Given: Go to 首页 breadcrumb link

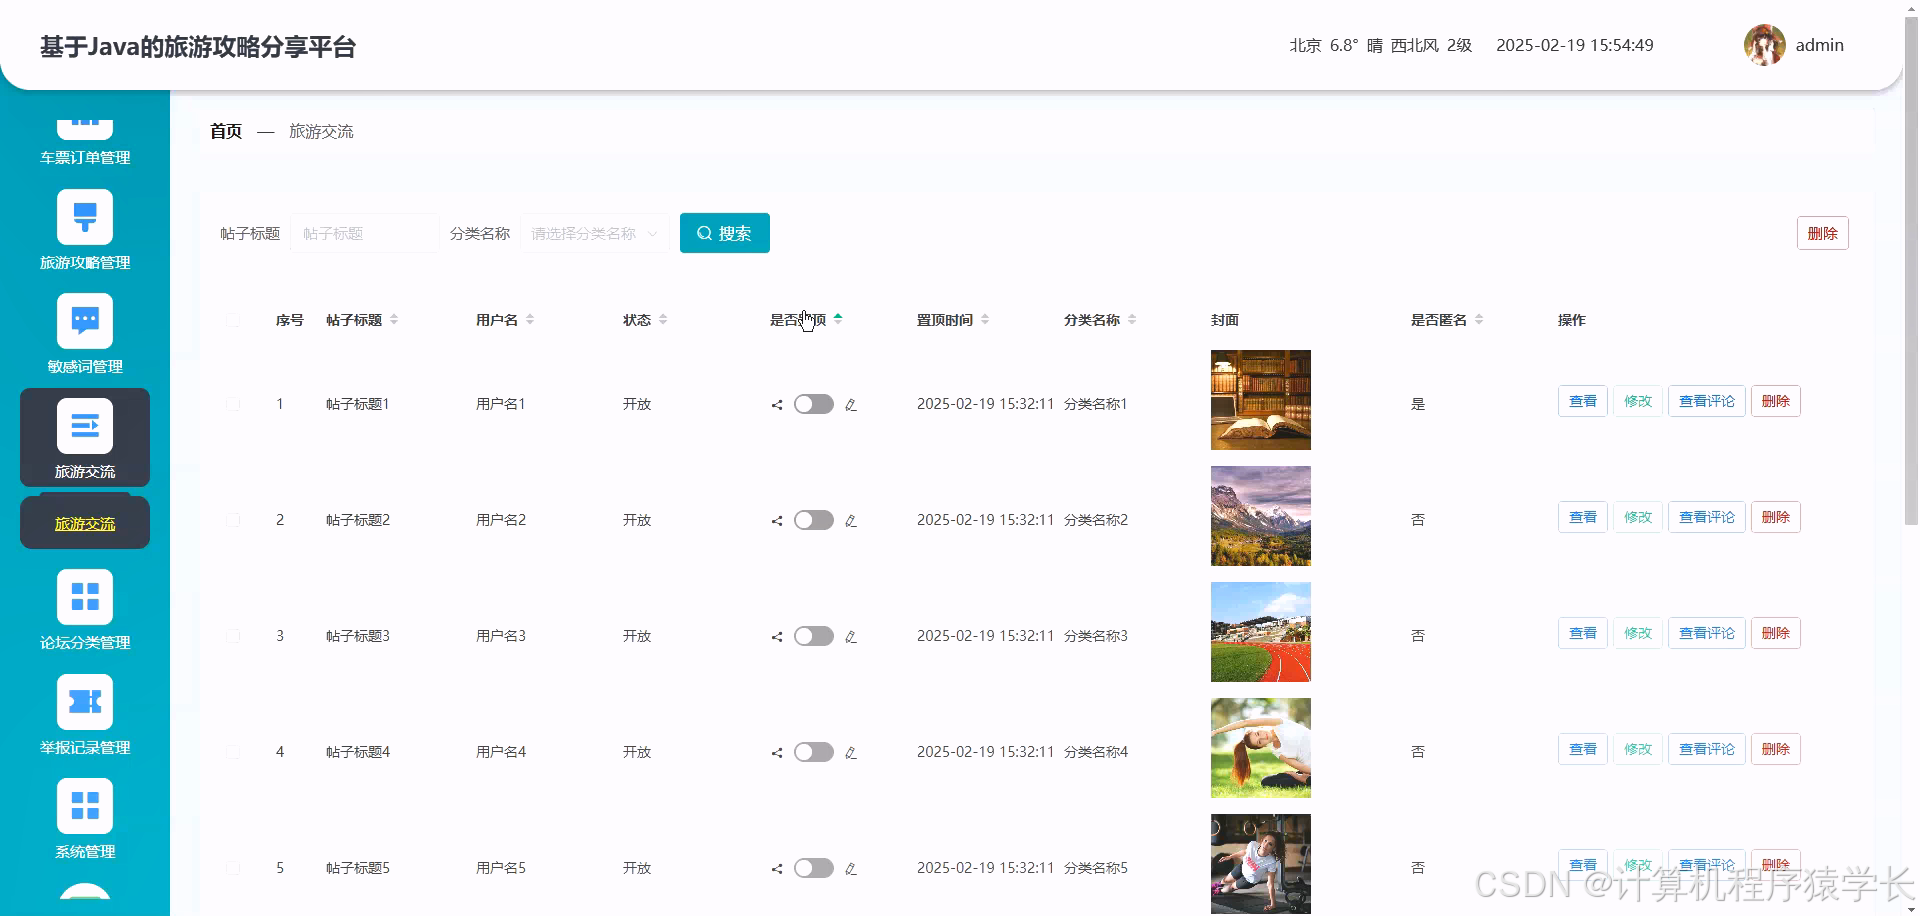Looking at the screenshot, I should point(226,131).
